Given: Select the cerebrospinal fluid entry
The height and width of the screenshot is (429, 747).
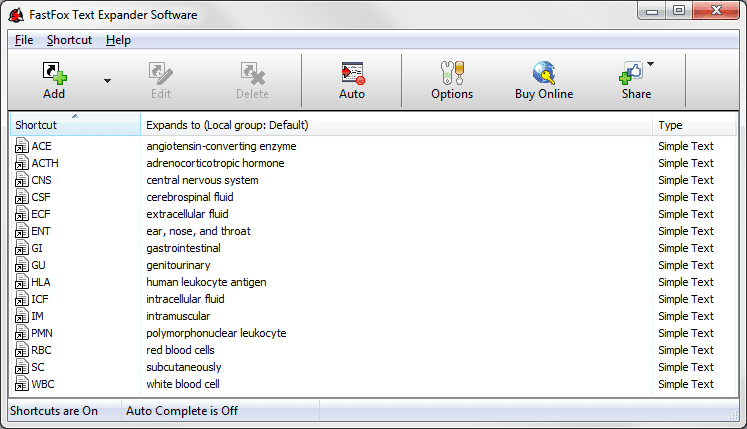Looking at the screenshot, I should point(190,197).
